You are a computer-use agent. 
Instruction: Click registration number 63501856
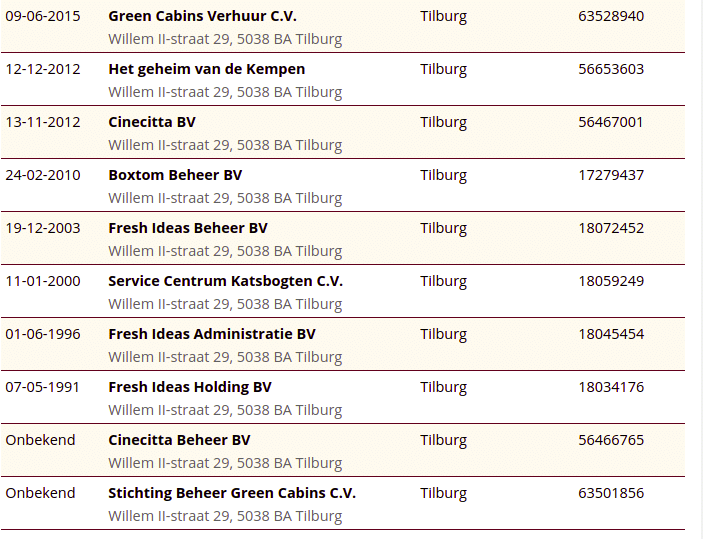(611, 493)
